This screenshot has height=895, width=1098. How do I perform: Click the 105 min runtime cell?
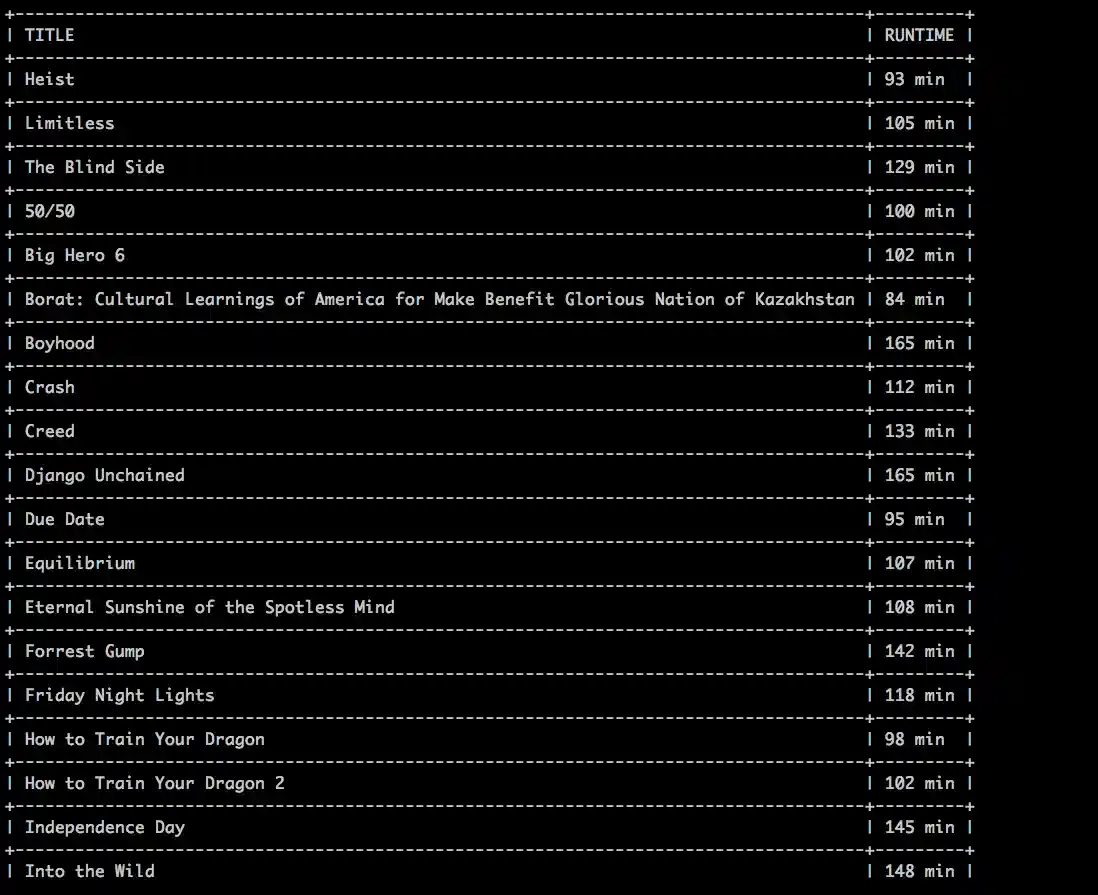(x=919, y=123)
